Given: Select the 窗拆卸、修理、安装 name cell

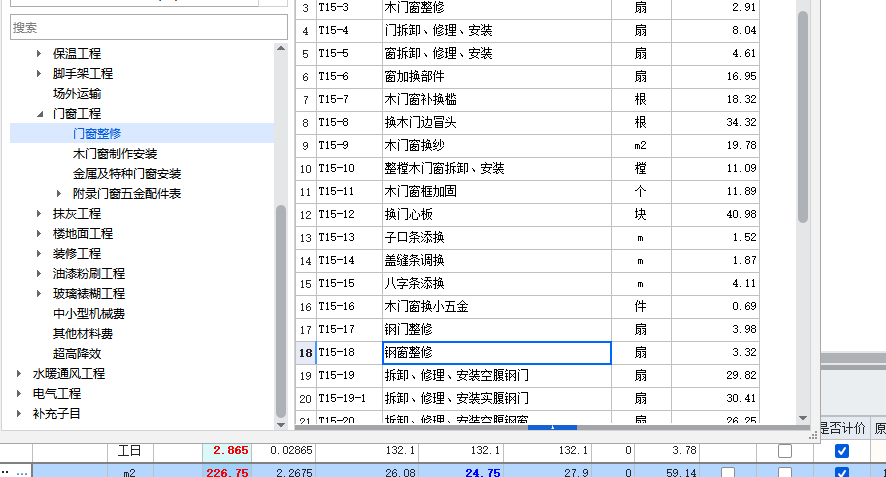Looking at the screenshot, I should click(497, 54).
